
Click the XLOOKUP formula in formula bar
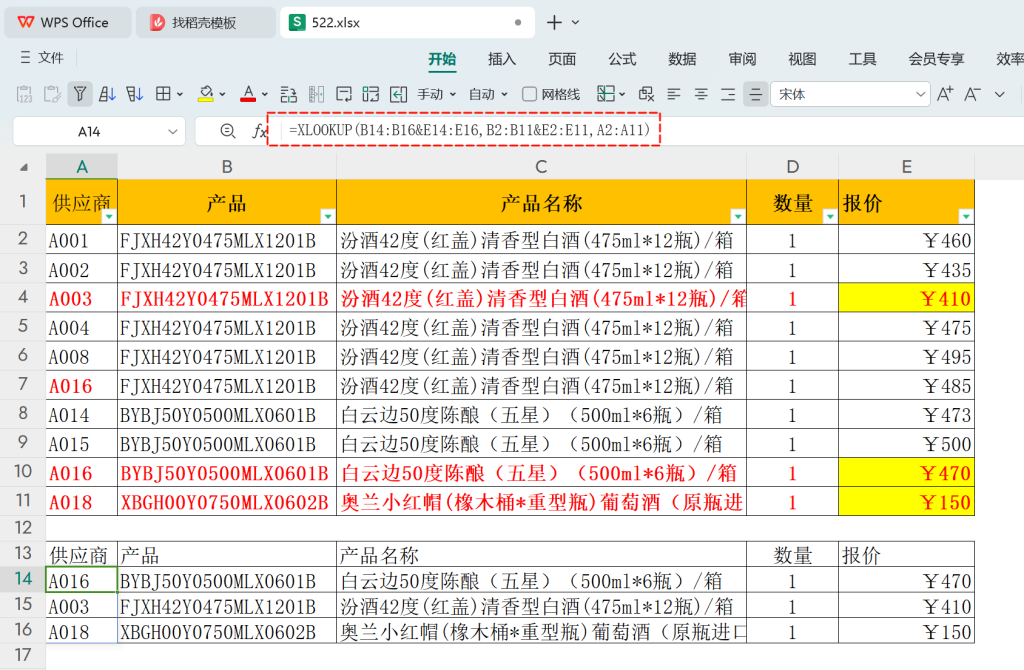pos(470,129)
